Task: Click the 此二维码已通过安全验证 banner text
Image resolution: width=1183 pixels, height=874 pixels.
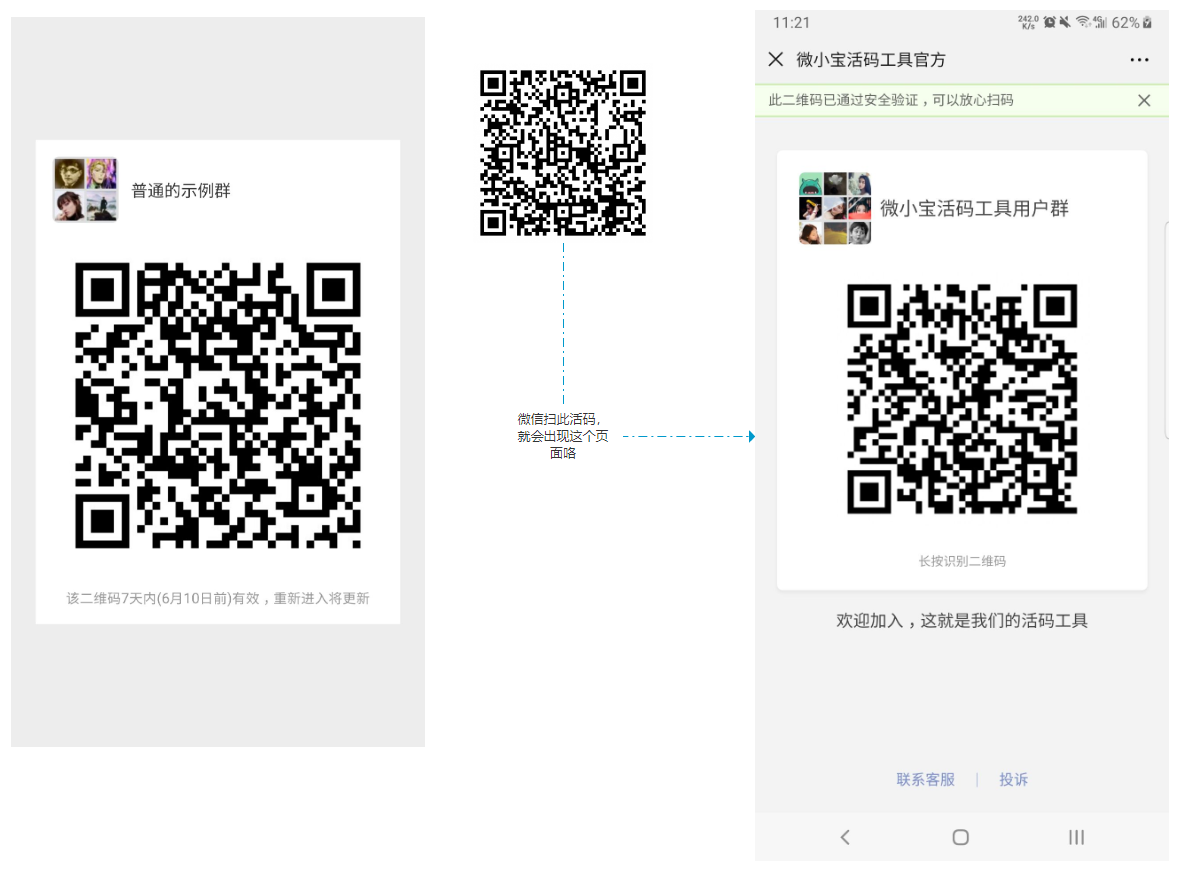Action: tap(890, 100)
